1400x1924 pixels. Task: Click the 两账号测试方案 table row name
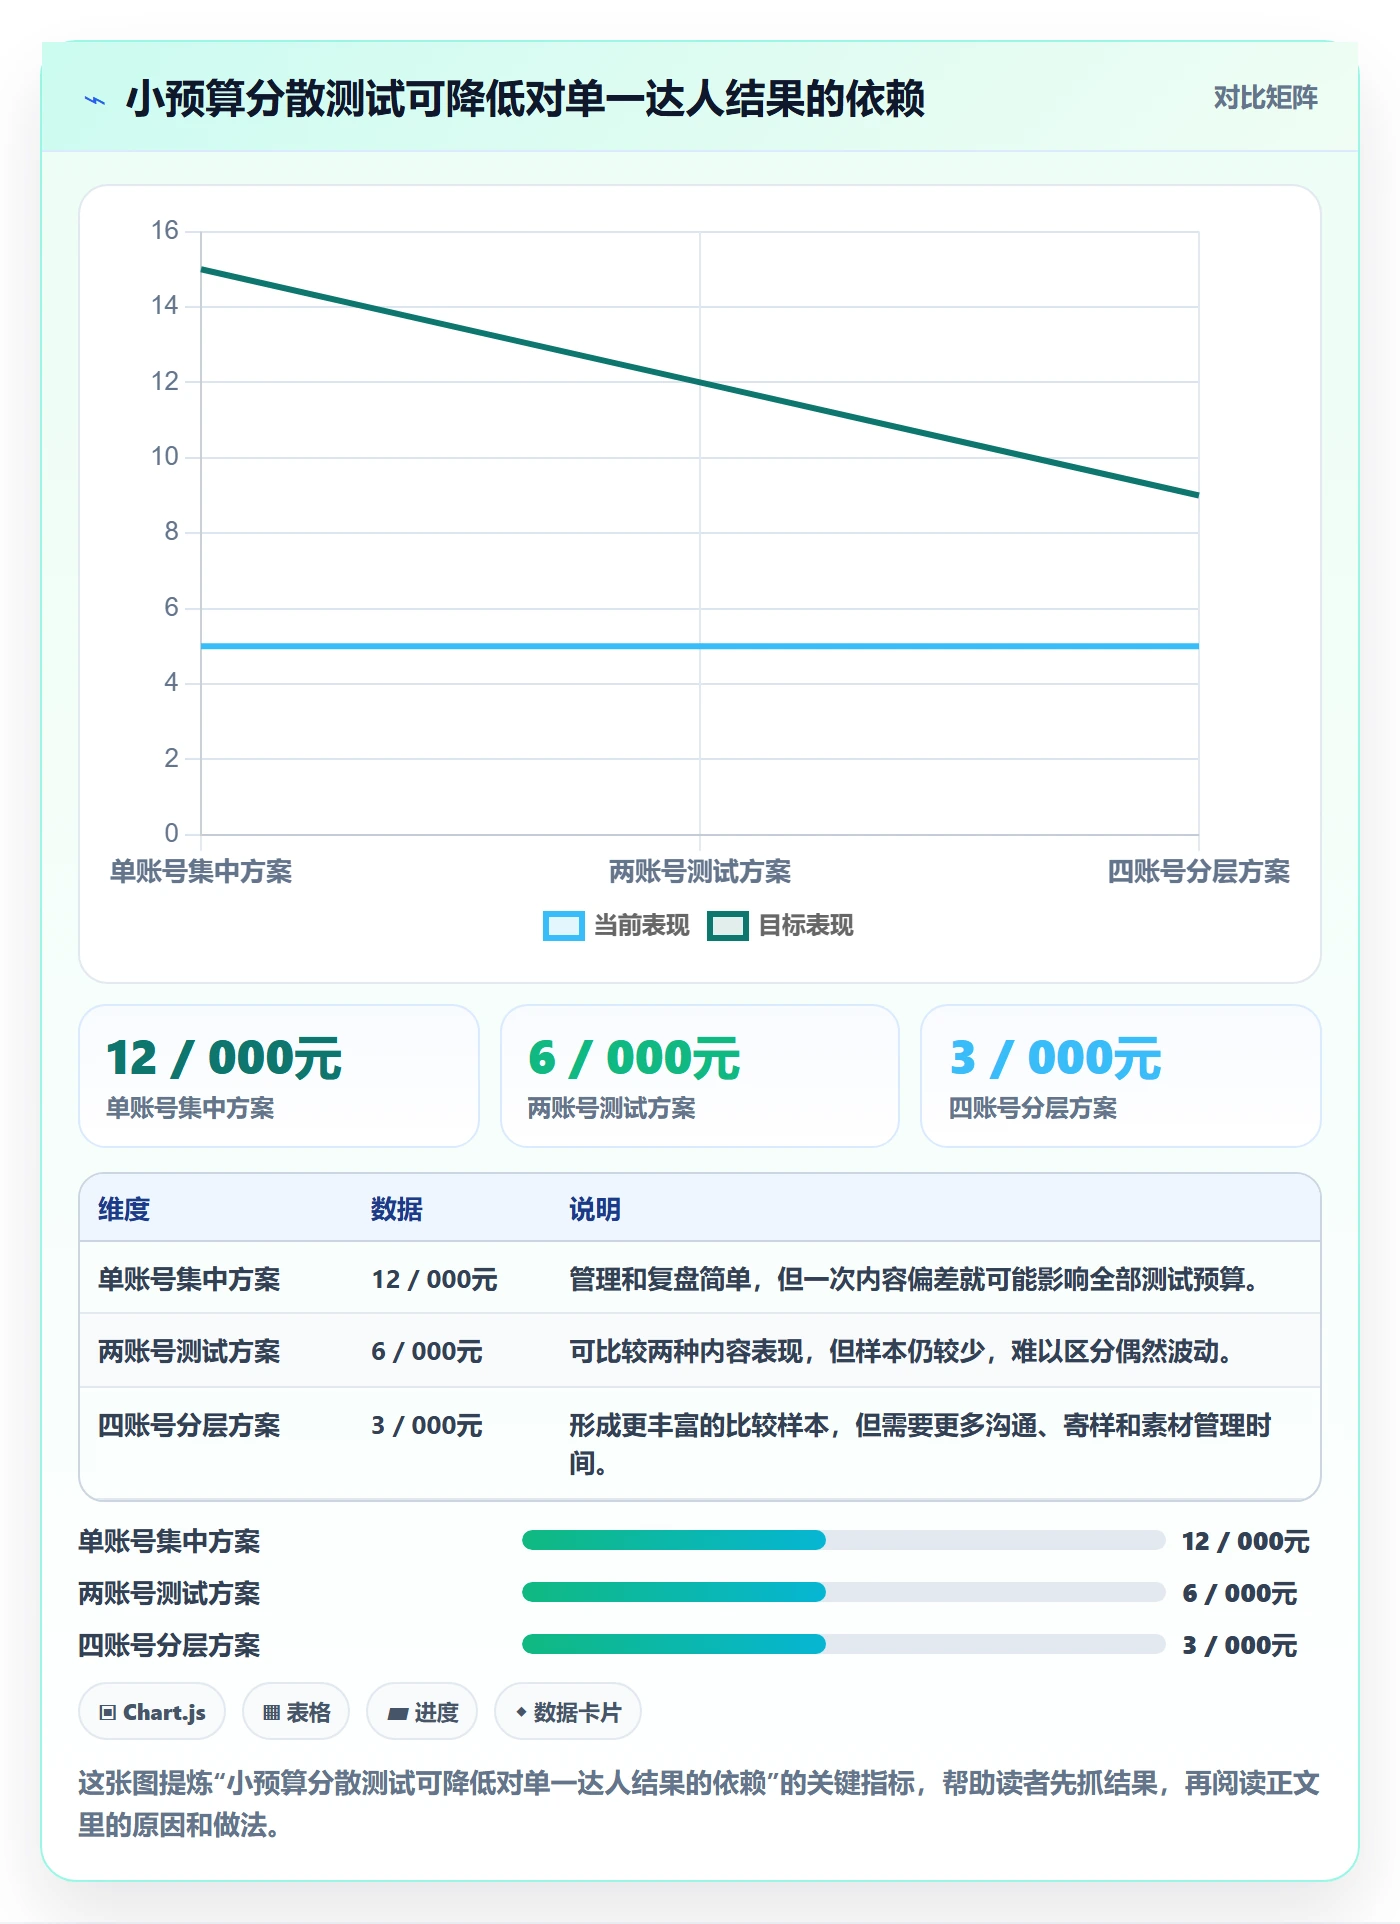coord(189,1351)
